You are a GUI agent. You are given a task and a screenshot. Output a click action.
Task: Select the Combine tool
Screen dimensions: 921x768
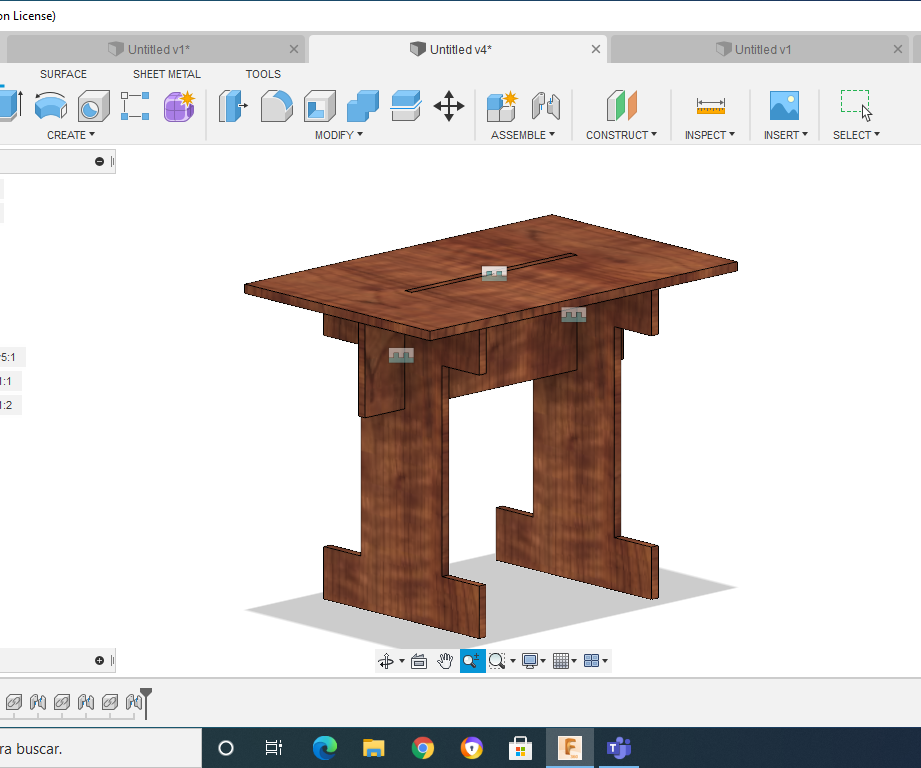362,106
